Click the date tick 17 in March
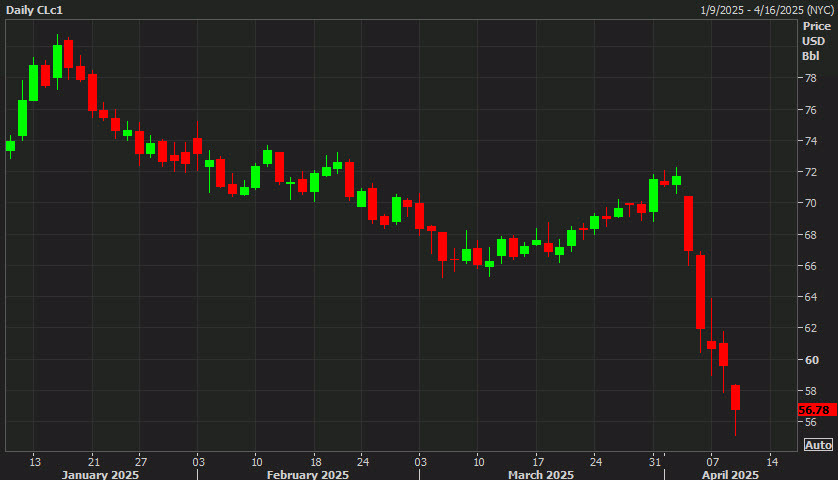The width and height of the screenshot is (838, 480). [538, 462]
